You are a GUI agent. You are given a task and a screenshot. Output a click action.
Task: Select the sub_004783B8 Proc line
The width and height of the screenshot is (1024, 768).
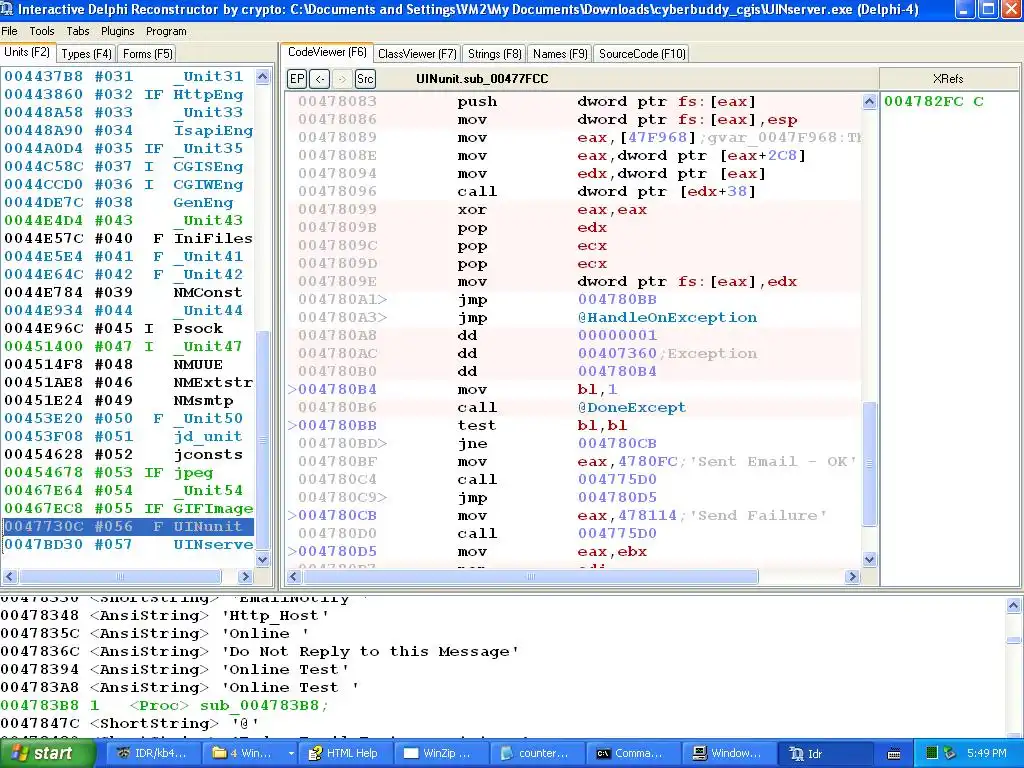tap(165, 705)
